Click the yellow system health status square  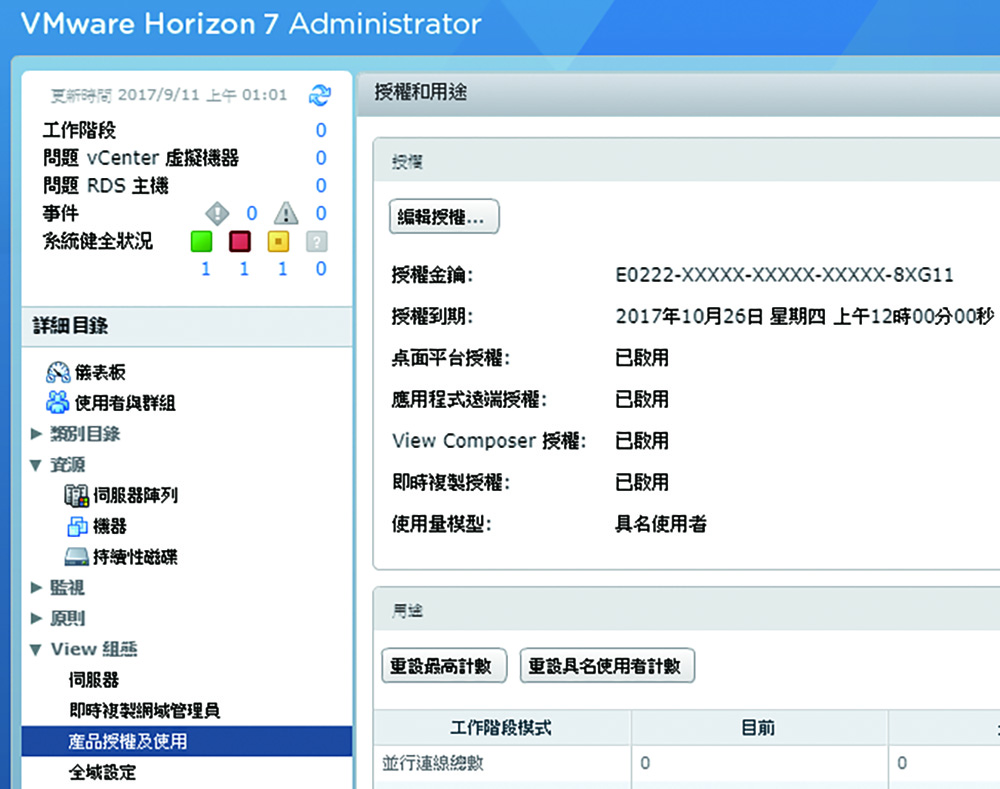pos(278,241)
